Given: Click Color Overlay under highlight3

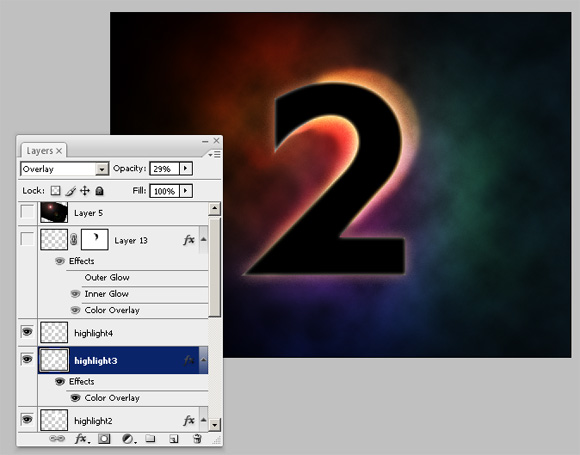Looking at the screenshot, I should pyautogui.click(x=112, y=398).
